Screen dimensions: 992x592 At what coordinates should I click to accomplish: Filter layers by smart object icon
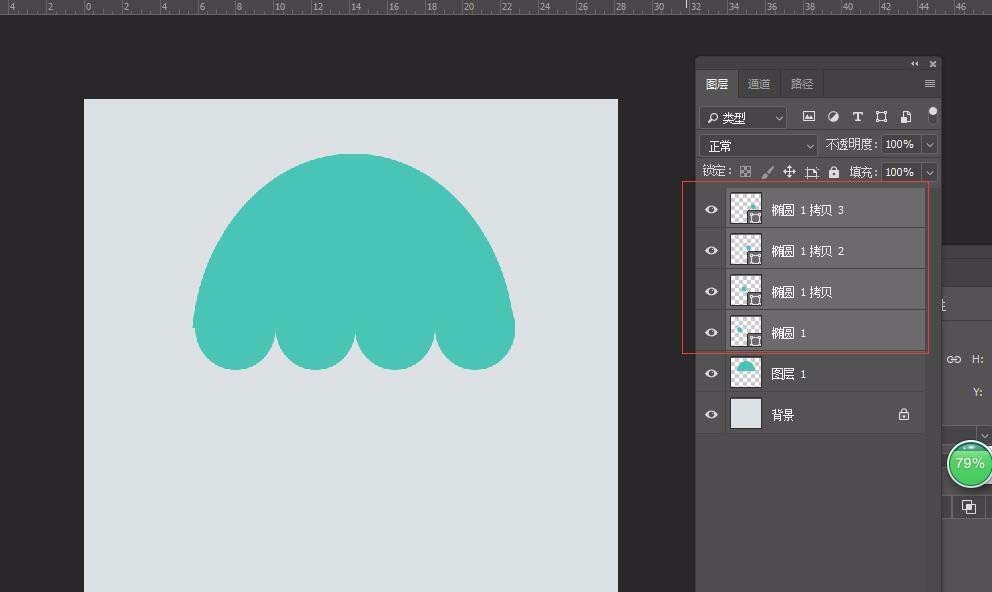906,117
